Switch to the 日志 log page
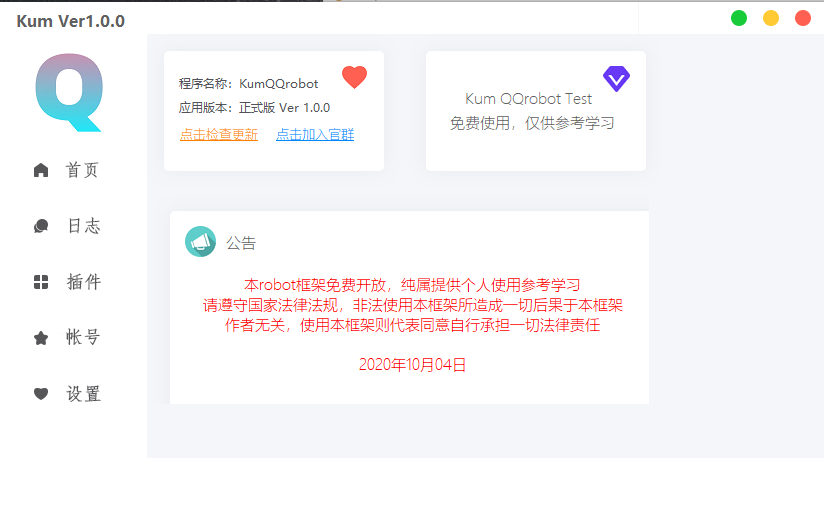 [83, 226]
